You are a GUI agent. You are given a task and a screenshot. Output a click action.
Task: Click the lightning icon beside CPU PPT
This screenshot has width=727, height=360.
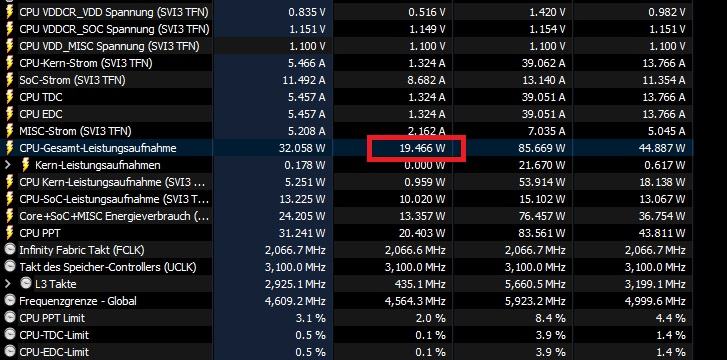coord(9,233)
